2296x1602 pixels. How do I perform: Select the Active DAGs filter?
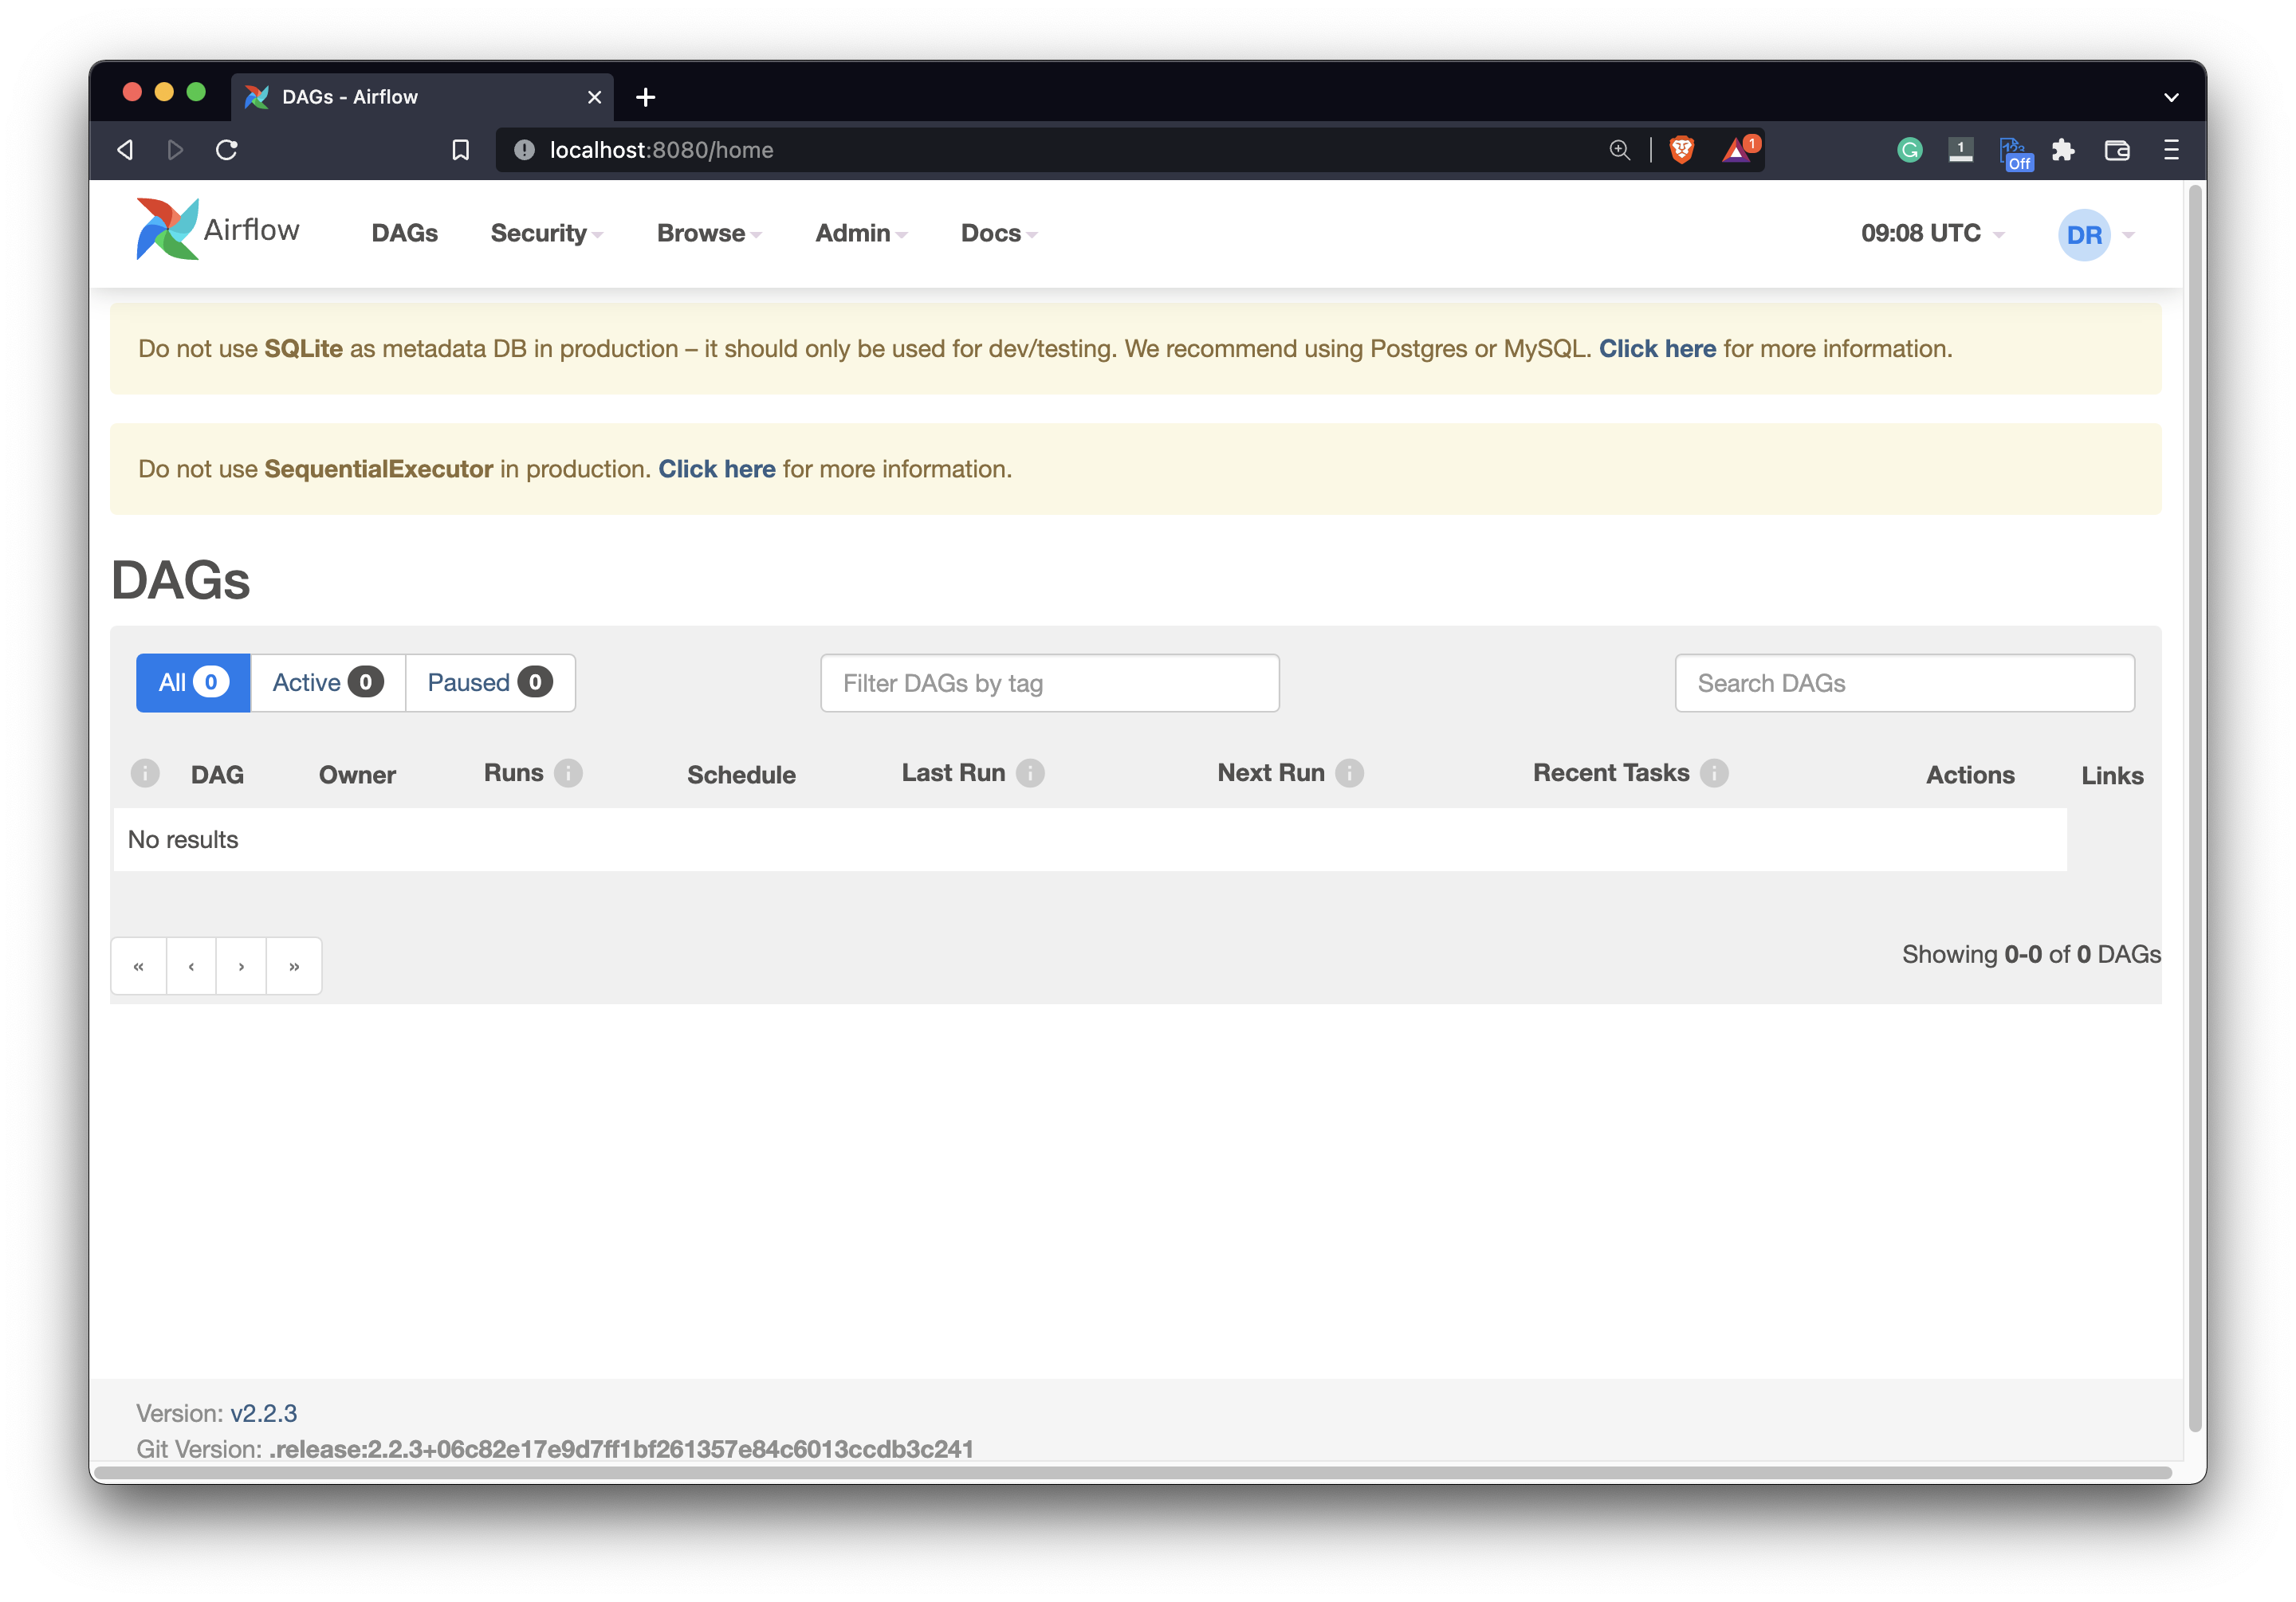(x=327, y=682)
